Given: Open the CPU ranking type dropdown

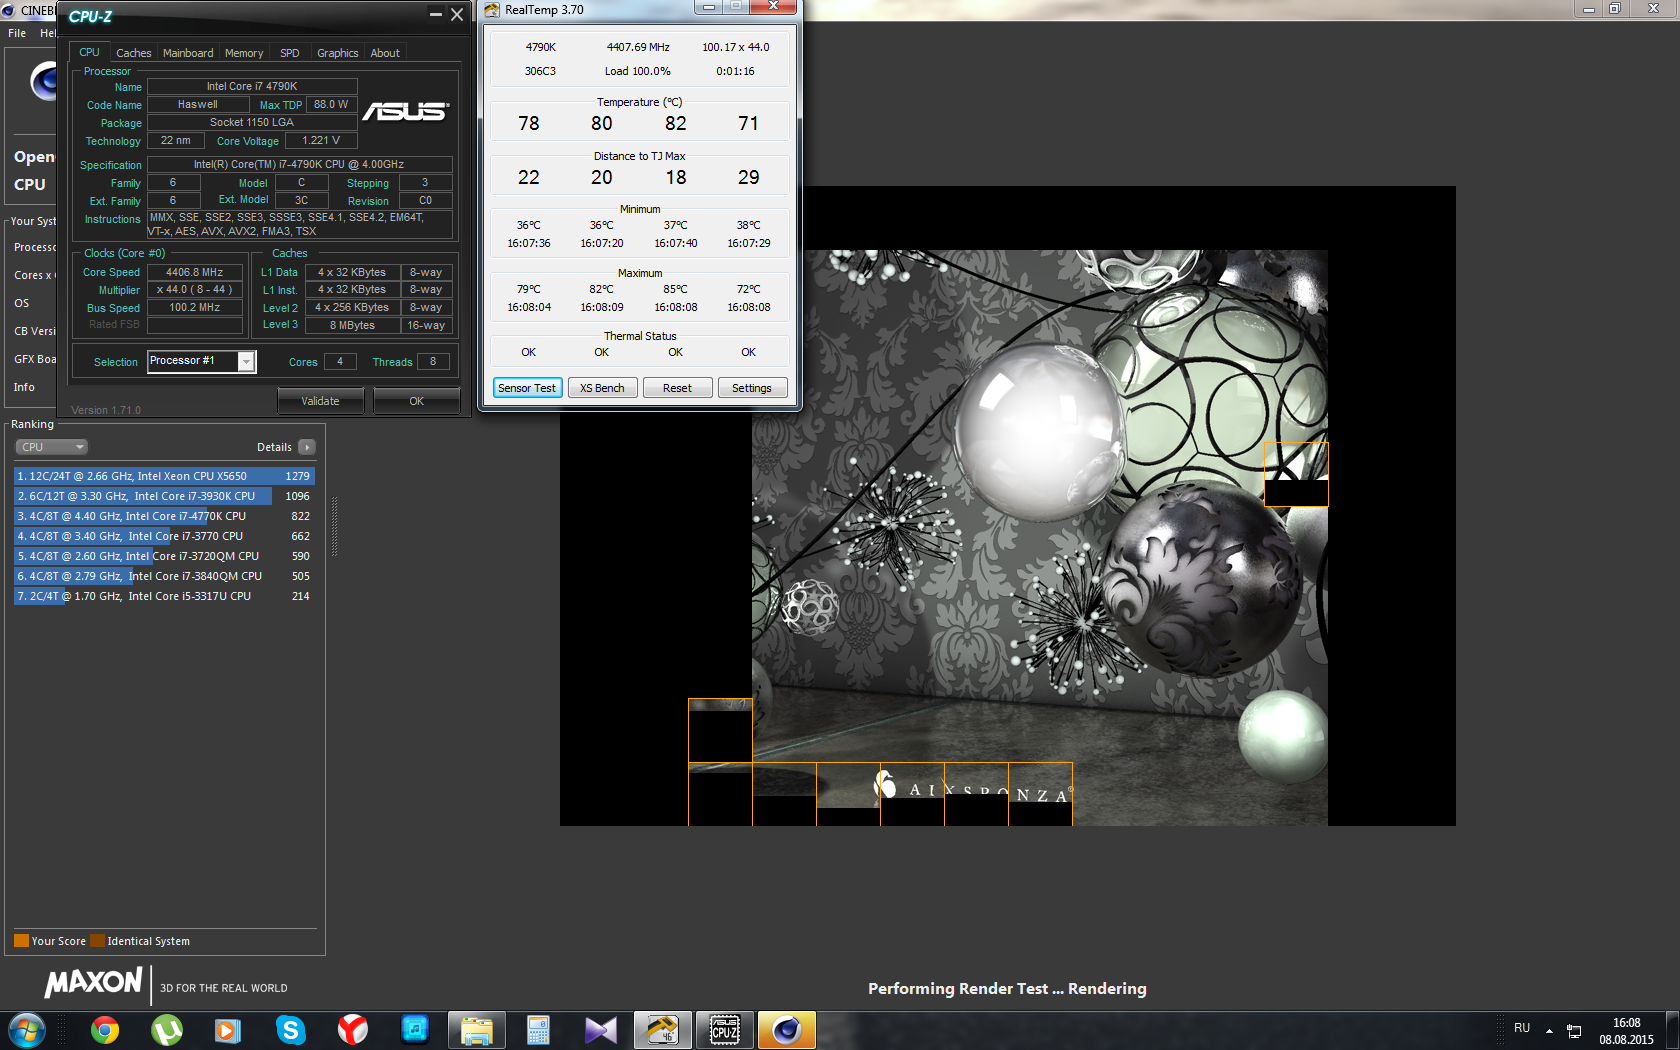Looking at the screenshot, I should [x=51, y=447].
